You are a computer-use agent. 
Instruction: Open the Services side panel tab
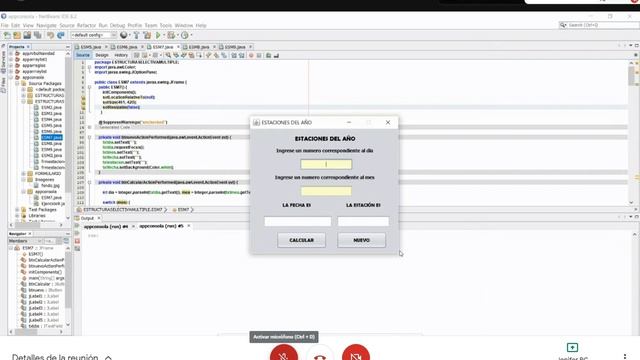click(3, 62)
